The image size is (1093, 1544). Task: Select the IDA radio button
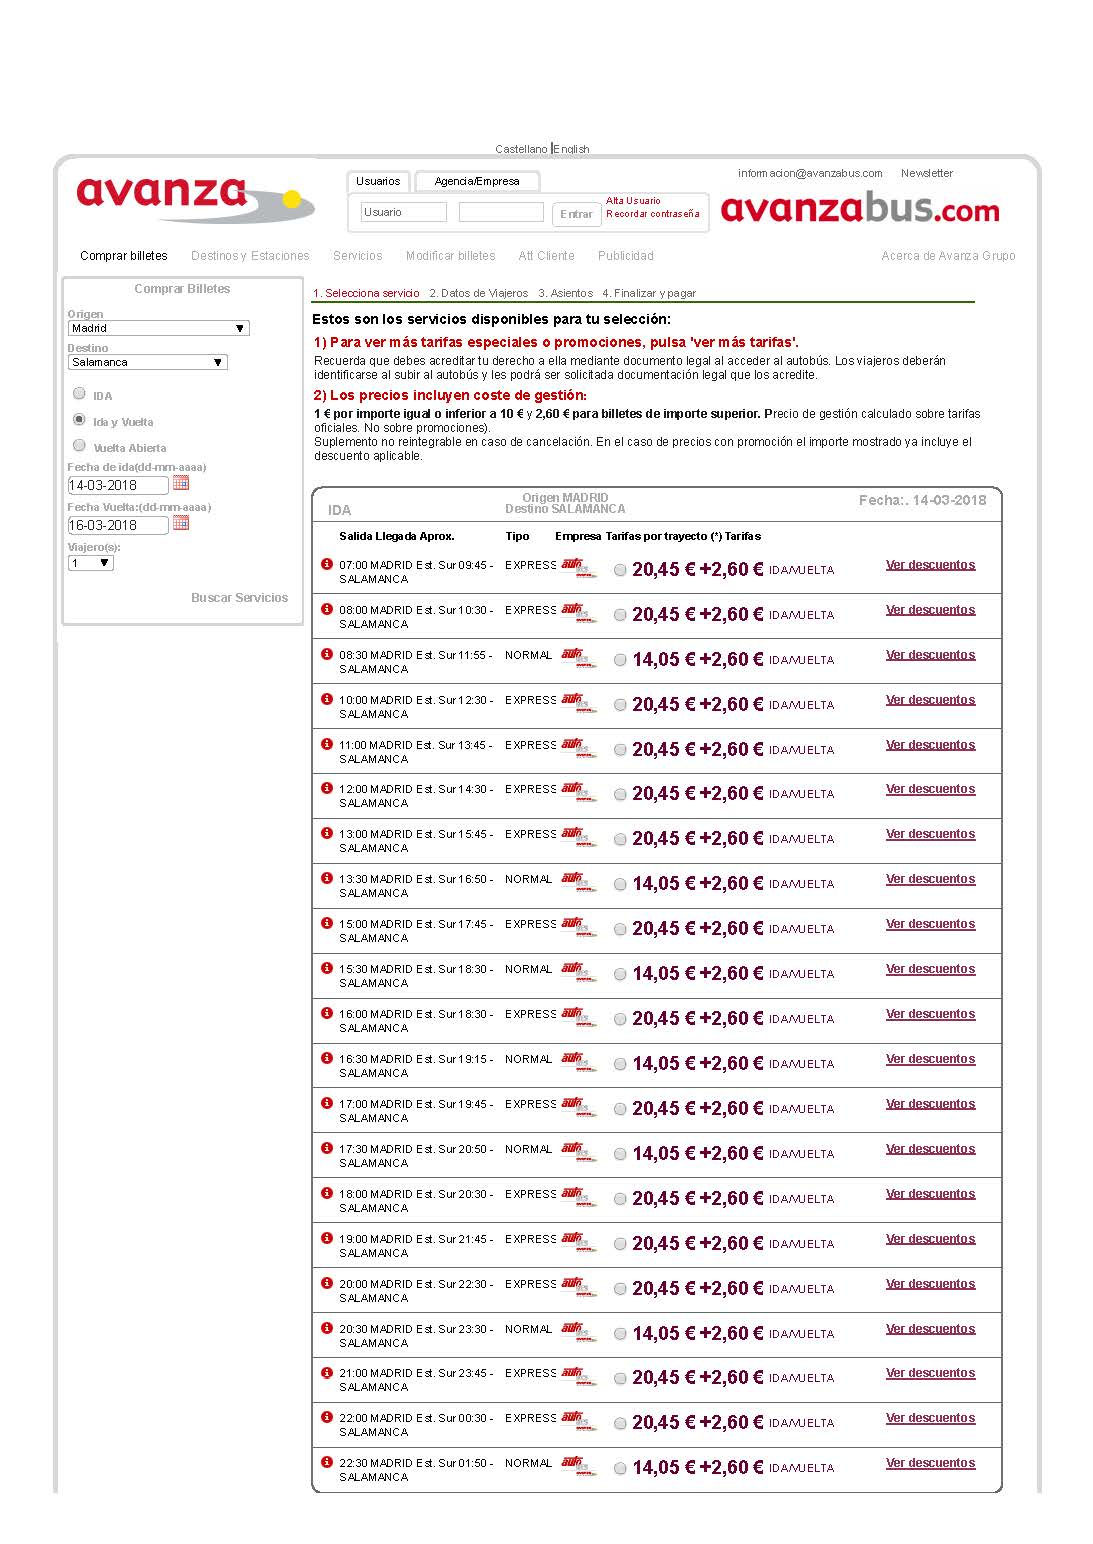pos(79,393)
